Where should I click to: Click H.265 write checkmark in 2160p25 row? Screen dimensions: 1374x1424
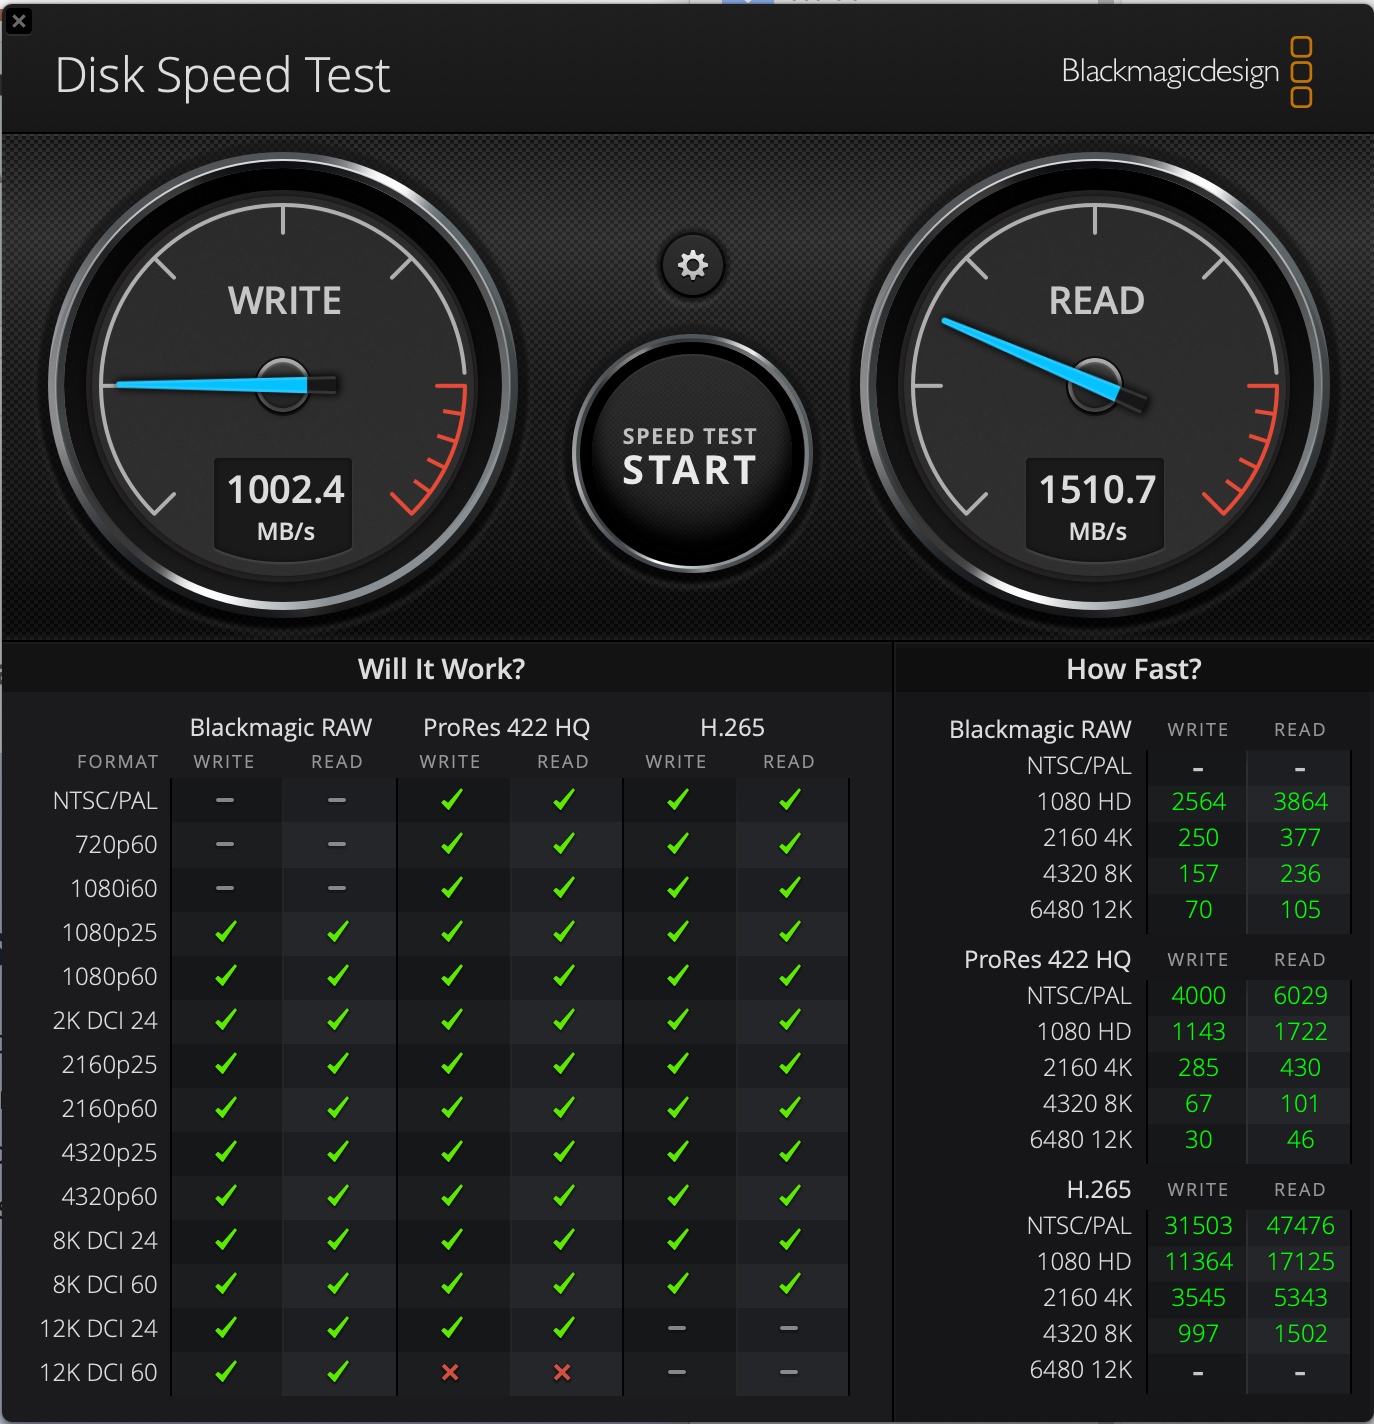click(x=678, y=1064)
